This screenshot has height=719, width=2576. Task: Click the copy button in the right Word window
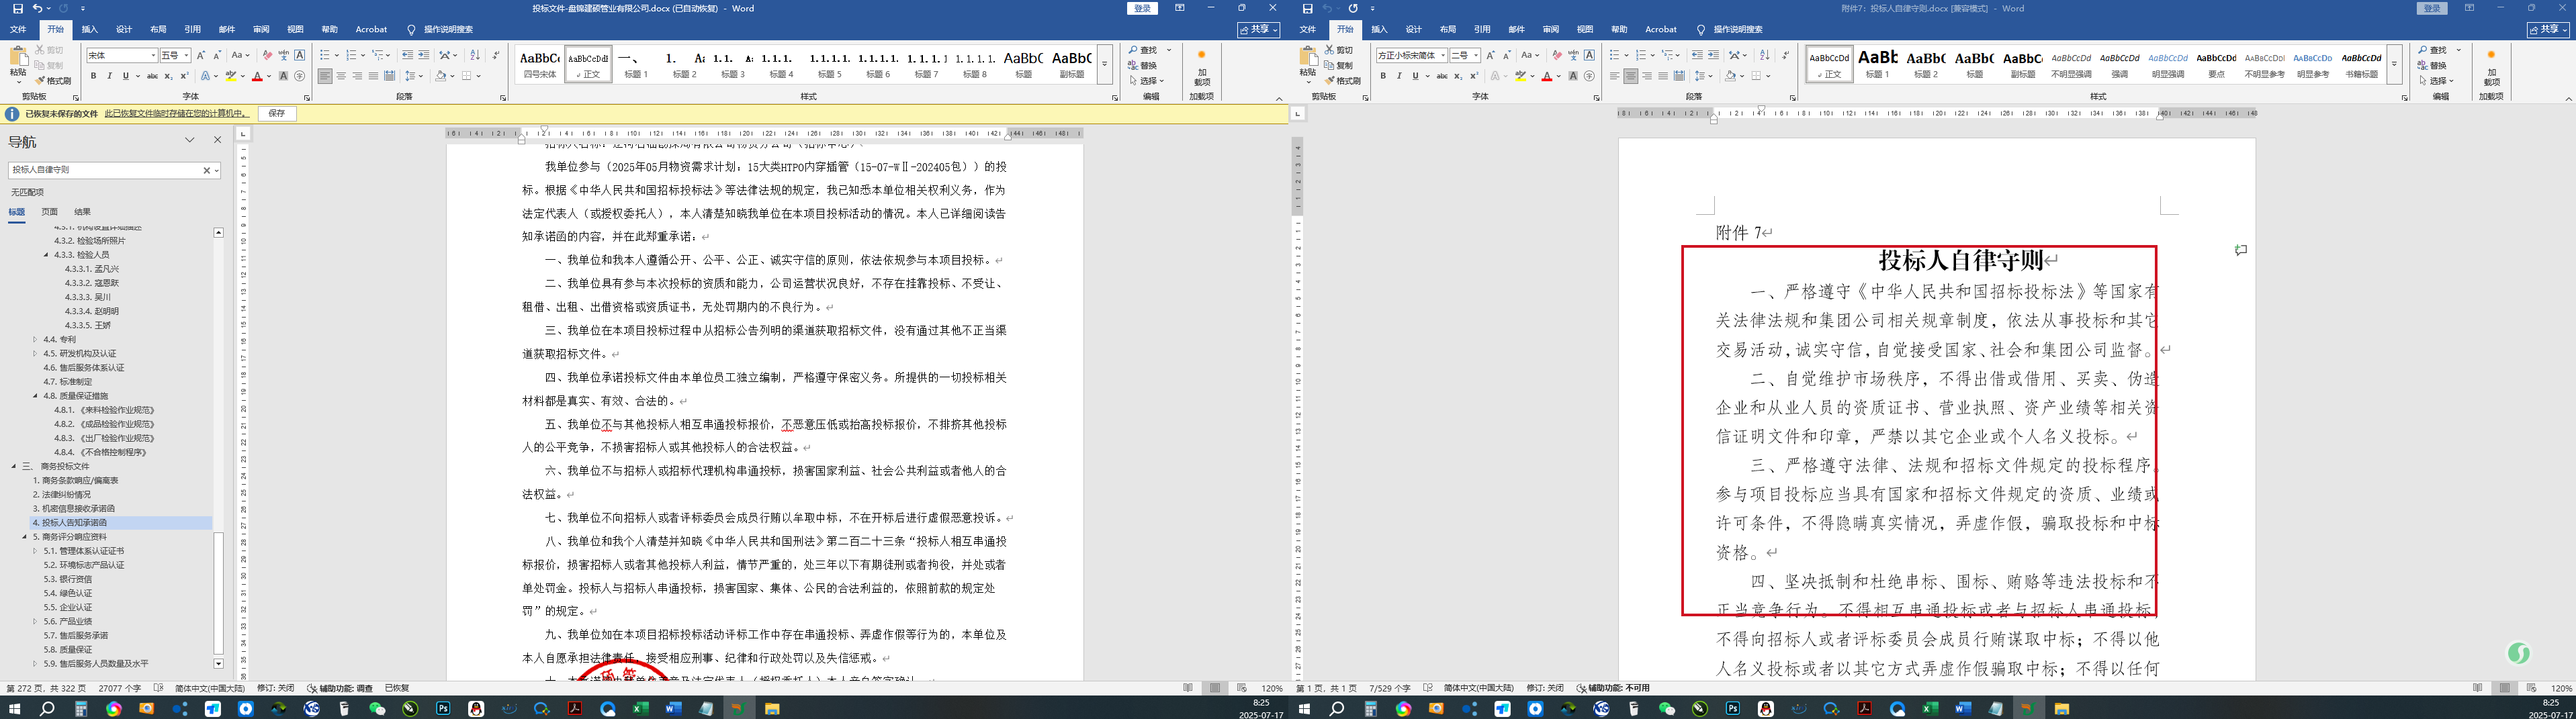tap(1339, 66)
